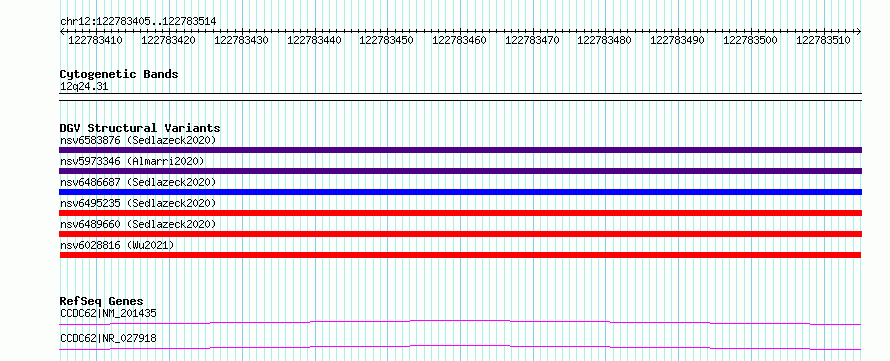Click the magenta line for CCDC62|NR_027918
Screen dimensions: 890x361
pyautogui.click(x=460, y=347)
